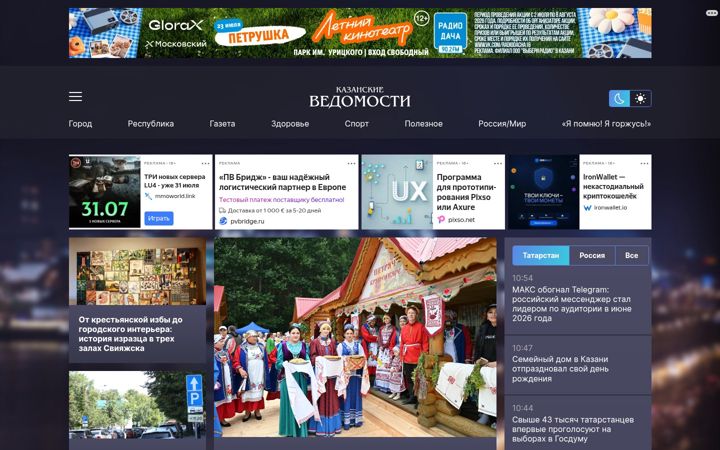Open the Полезное section
The width and height of the screenshot is (720, 450).
pos(423,124)
